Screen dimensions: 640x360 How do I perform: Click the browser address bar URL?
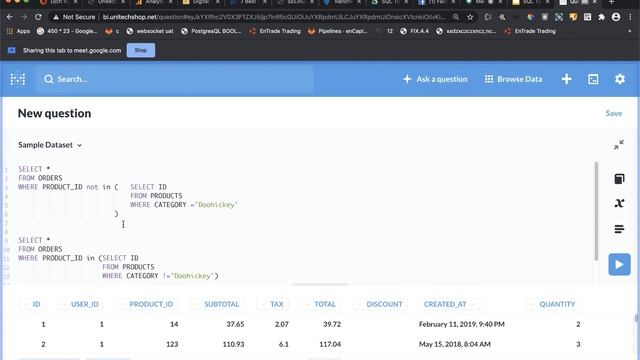click(274, 17)
